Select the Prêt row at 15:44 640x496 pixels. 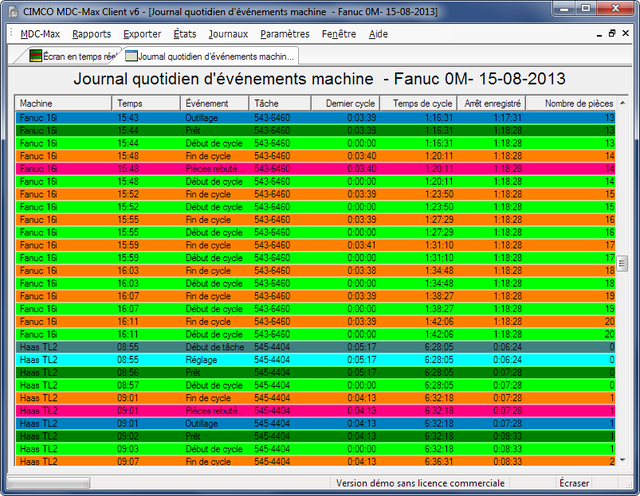316,131
